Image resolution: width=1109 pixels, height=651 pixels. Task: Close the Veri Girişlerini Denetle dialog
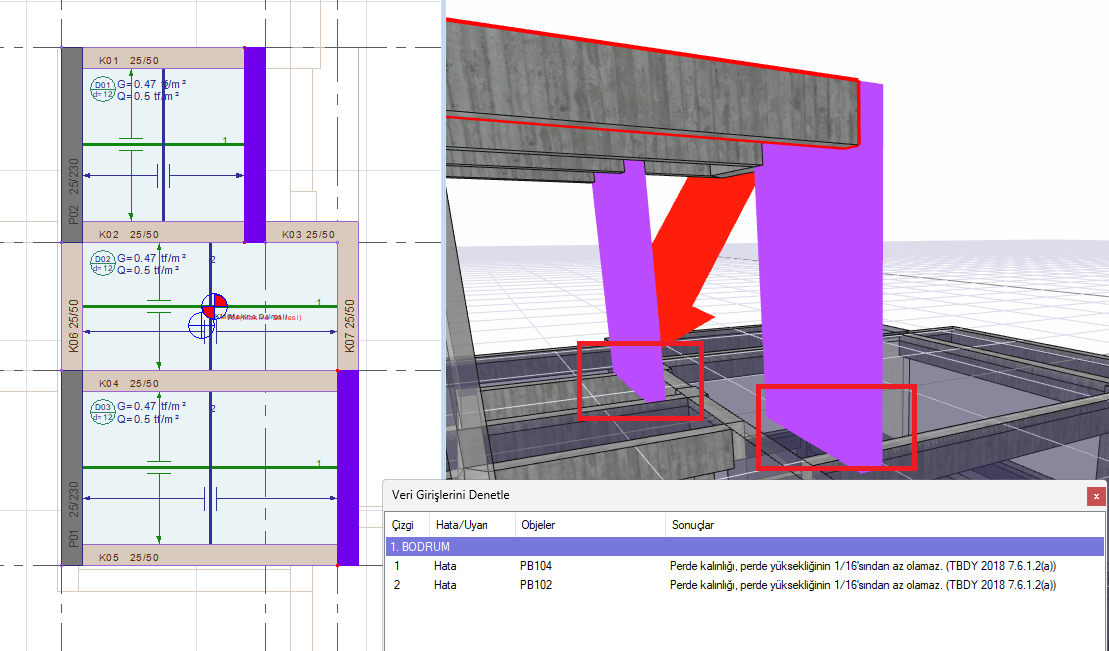point(1096,495)
